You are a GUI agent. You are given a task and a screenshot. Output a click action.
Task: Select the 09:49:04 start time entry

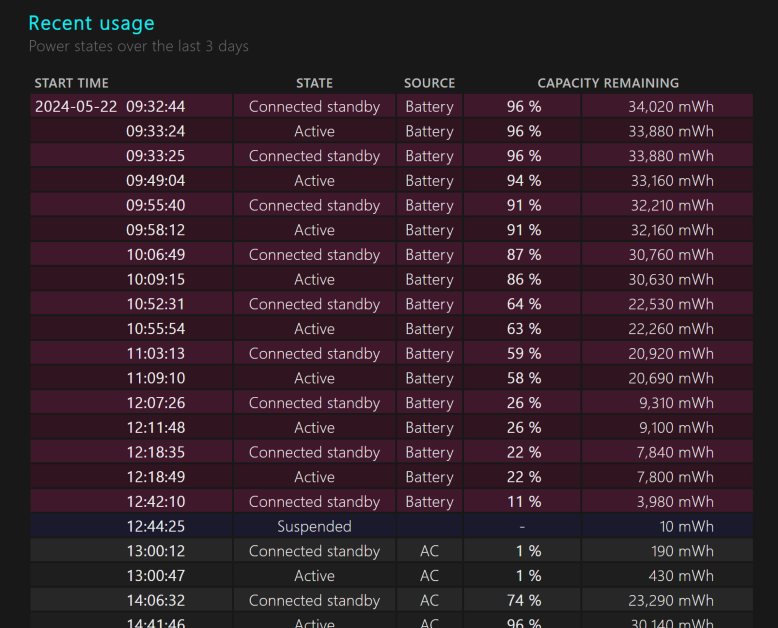tap(155, 181)
